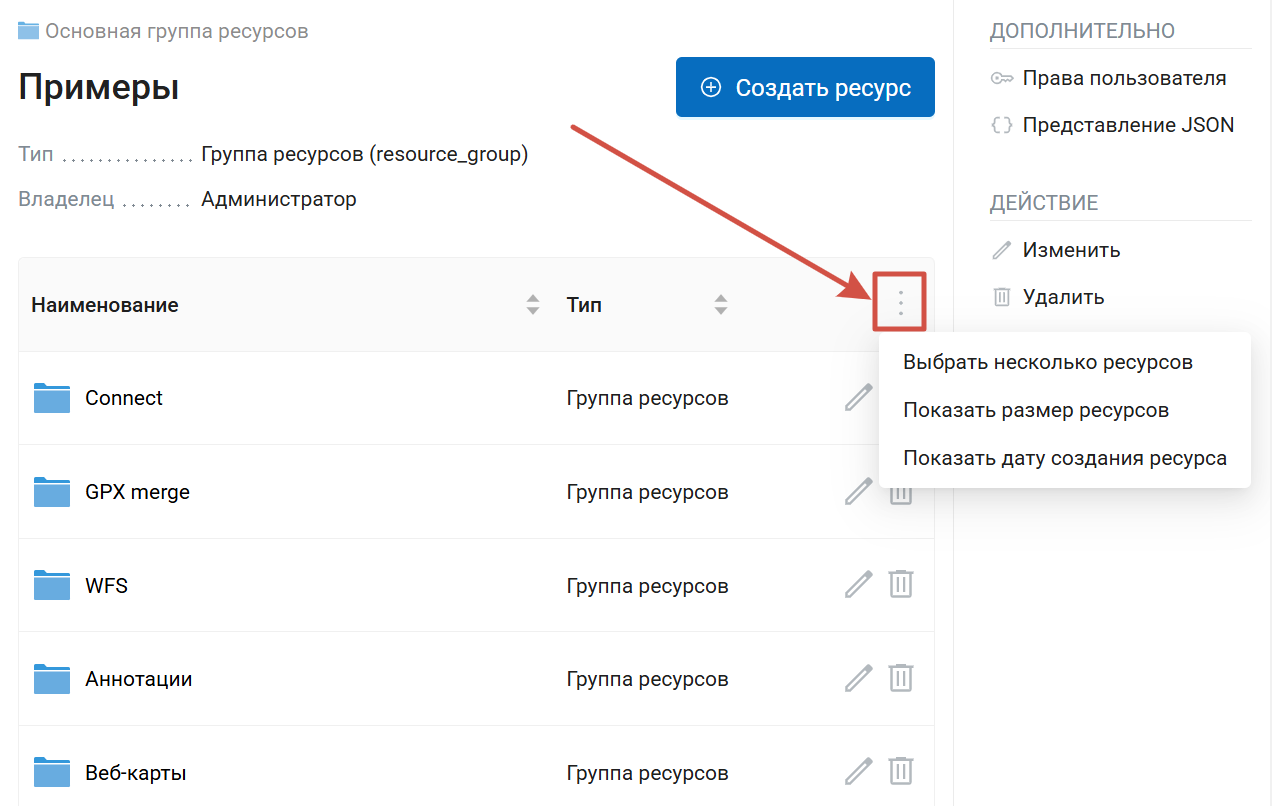1272x806 pixels.
Task: Go to Основная группа ресурсов breadcrumb
Action: pyautogui.click(x=176, y=31)
